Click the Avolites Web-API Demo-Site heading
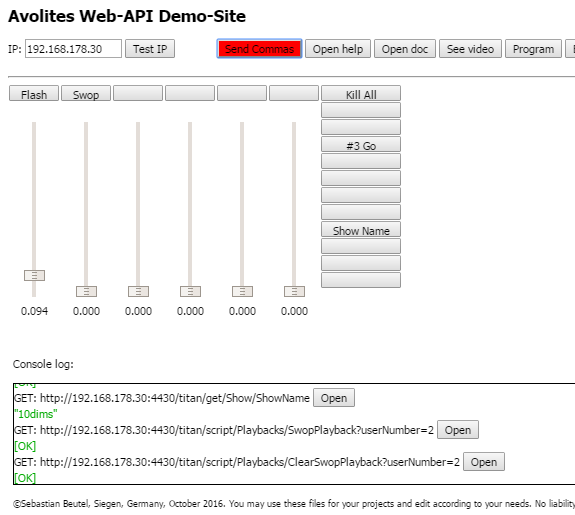The image size is (575, 515). click(127, 17)
